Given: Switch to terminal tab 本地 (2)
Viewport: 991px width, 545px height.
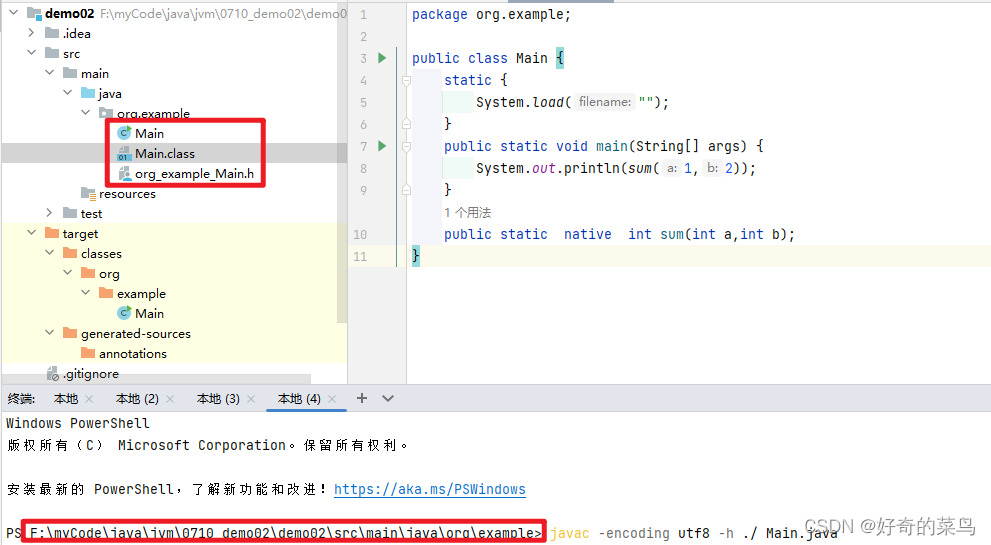Looking at the screenshot, I should pyautogui.click(x=137, y=399).
